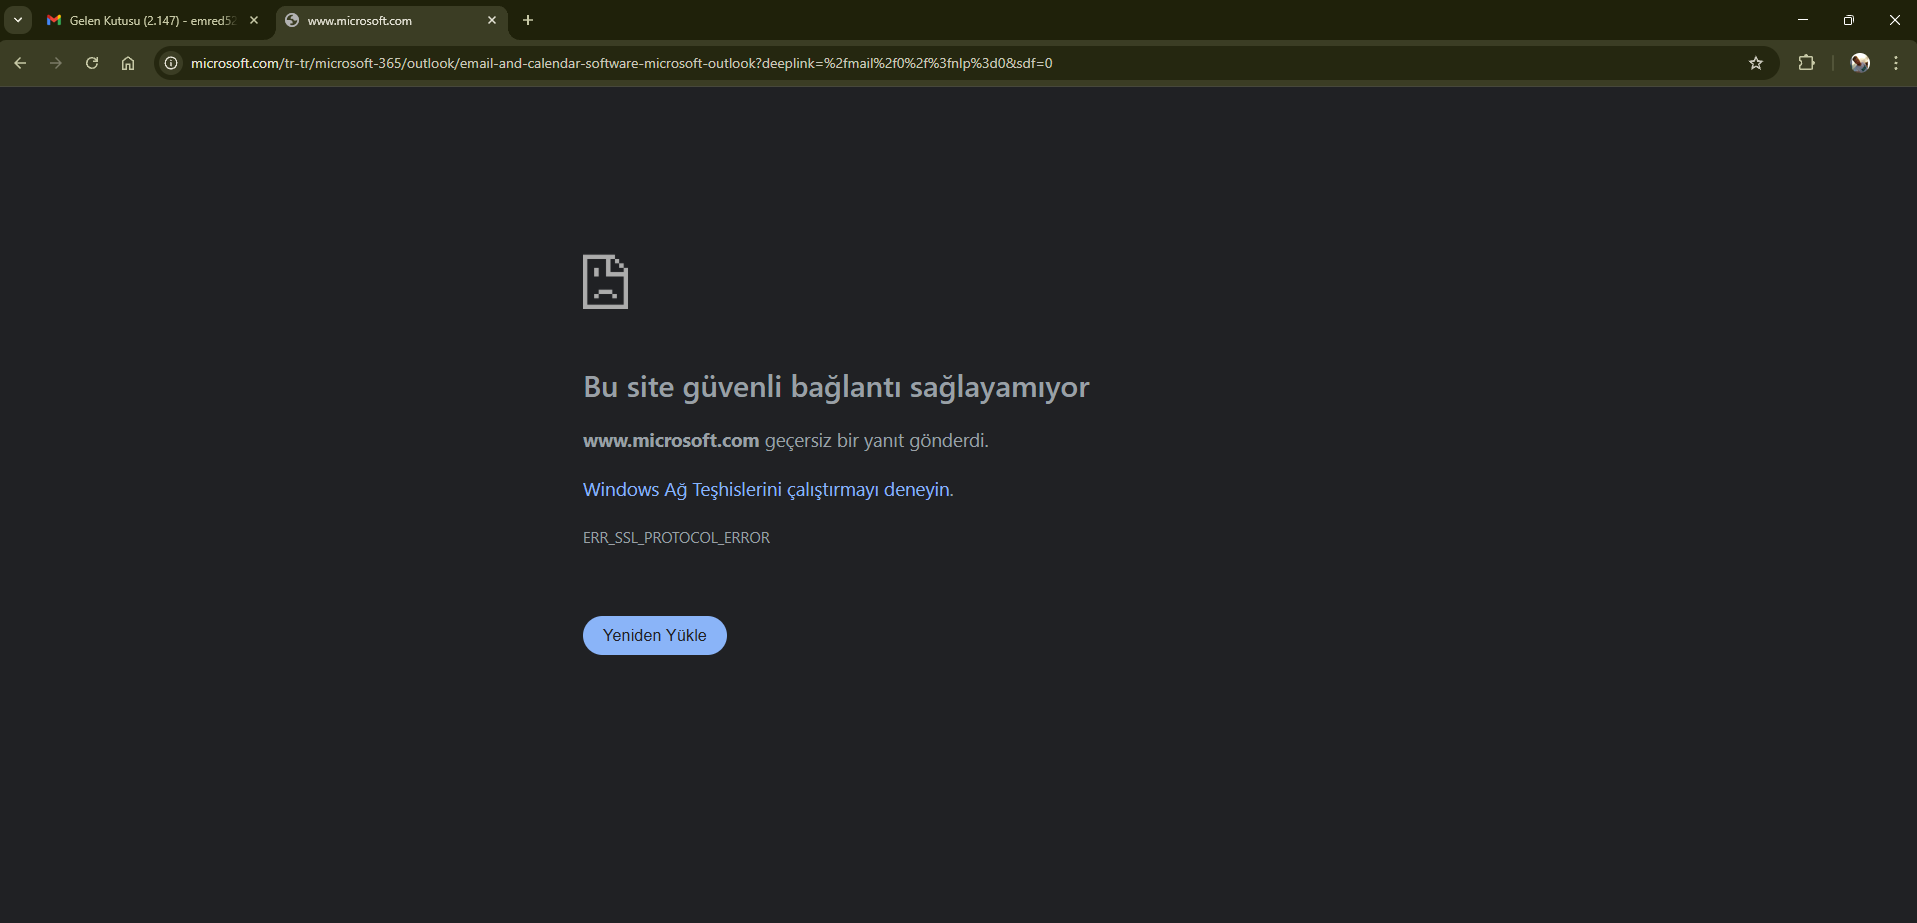Image resolution: width=1917 pixels, height=923 pixels.
Task: Click the ERR_SSL_PROTOCOL_ERROR text
Action: tap(676, 538)
